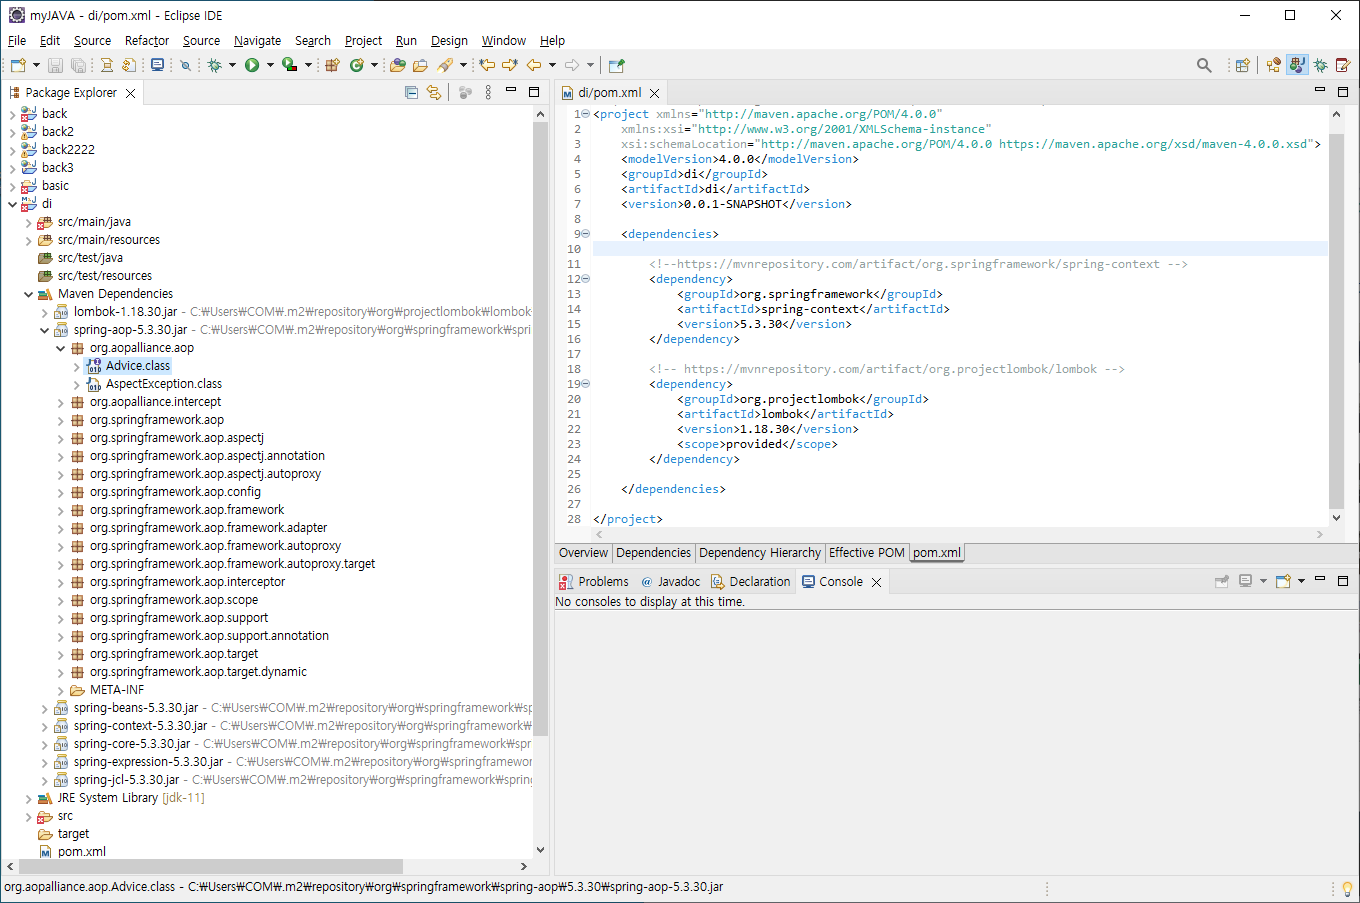Click the Debug bug icon in main toolbar
Image resolution: width=1360 pixels, height=903 pixels.
tap(214, 65)
